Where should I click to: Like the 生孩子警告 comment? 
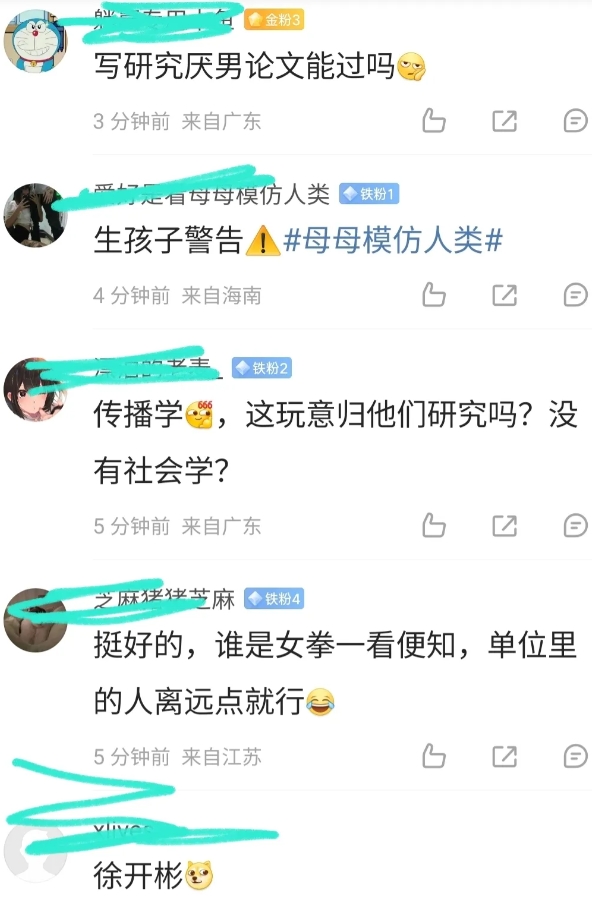(x=434, y=295)
